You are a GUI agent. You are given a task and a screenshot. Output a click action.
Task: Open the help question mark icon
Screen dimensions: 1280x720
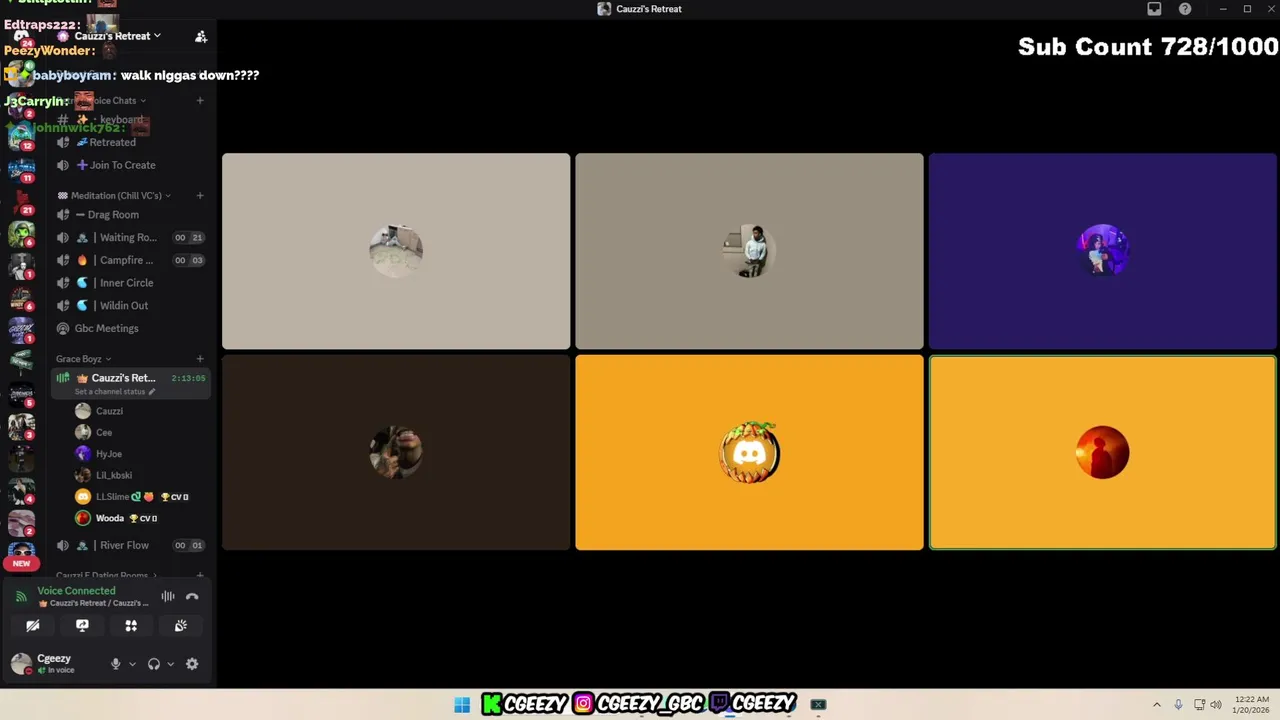point(1185,9)
